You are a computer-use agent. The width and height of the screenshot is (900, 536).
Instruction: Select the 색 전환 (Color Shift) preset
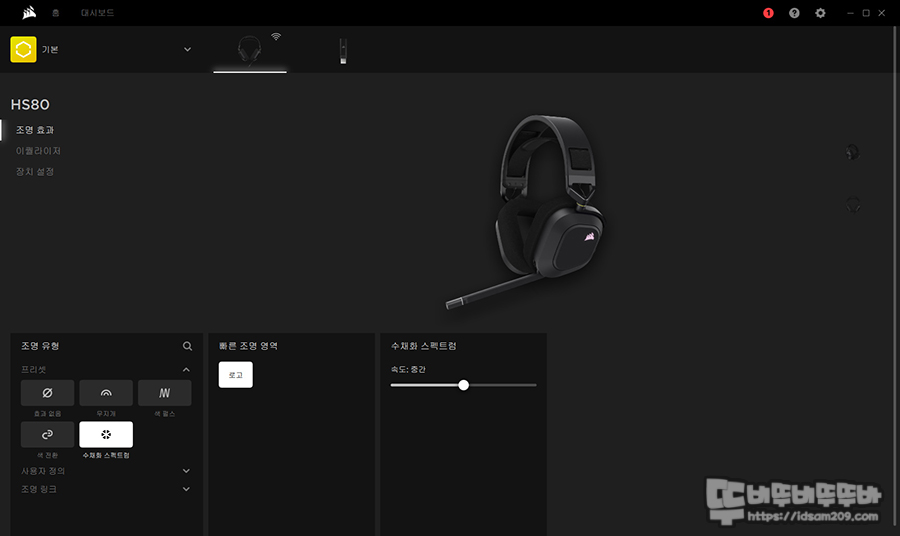tap(48, 434)
